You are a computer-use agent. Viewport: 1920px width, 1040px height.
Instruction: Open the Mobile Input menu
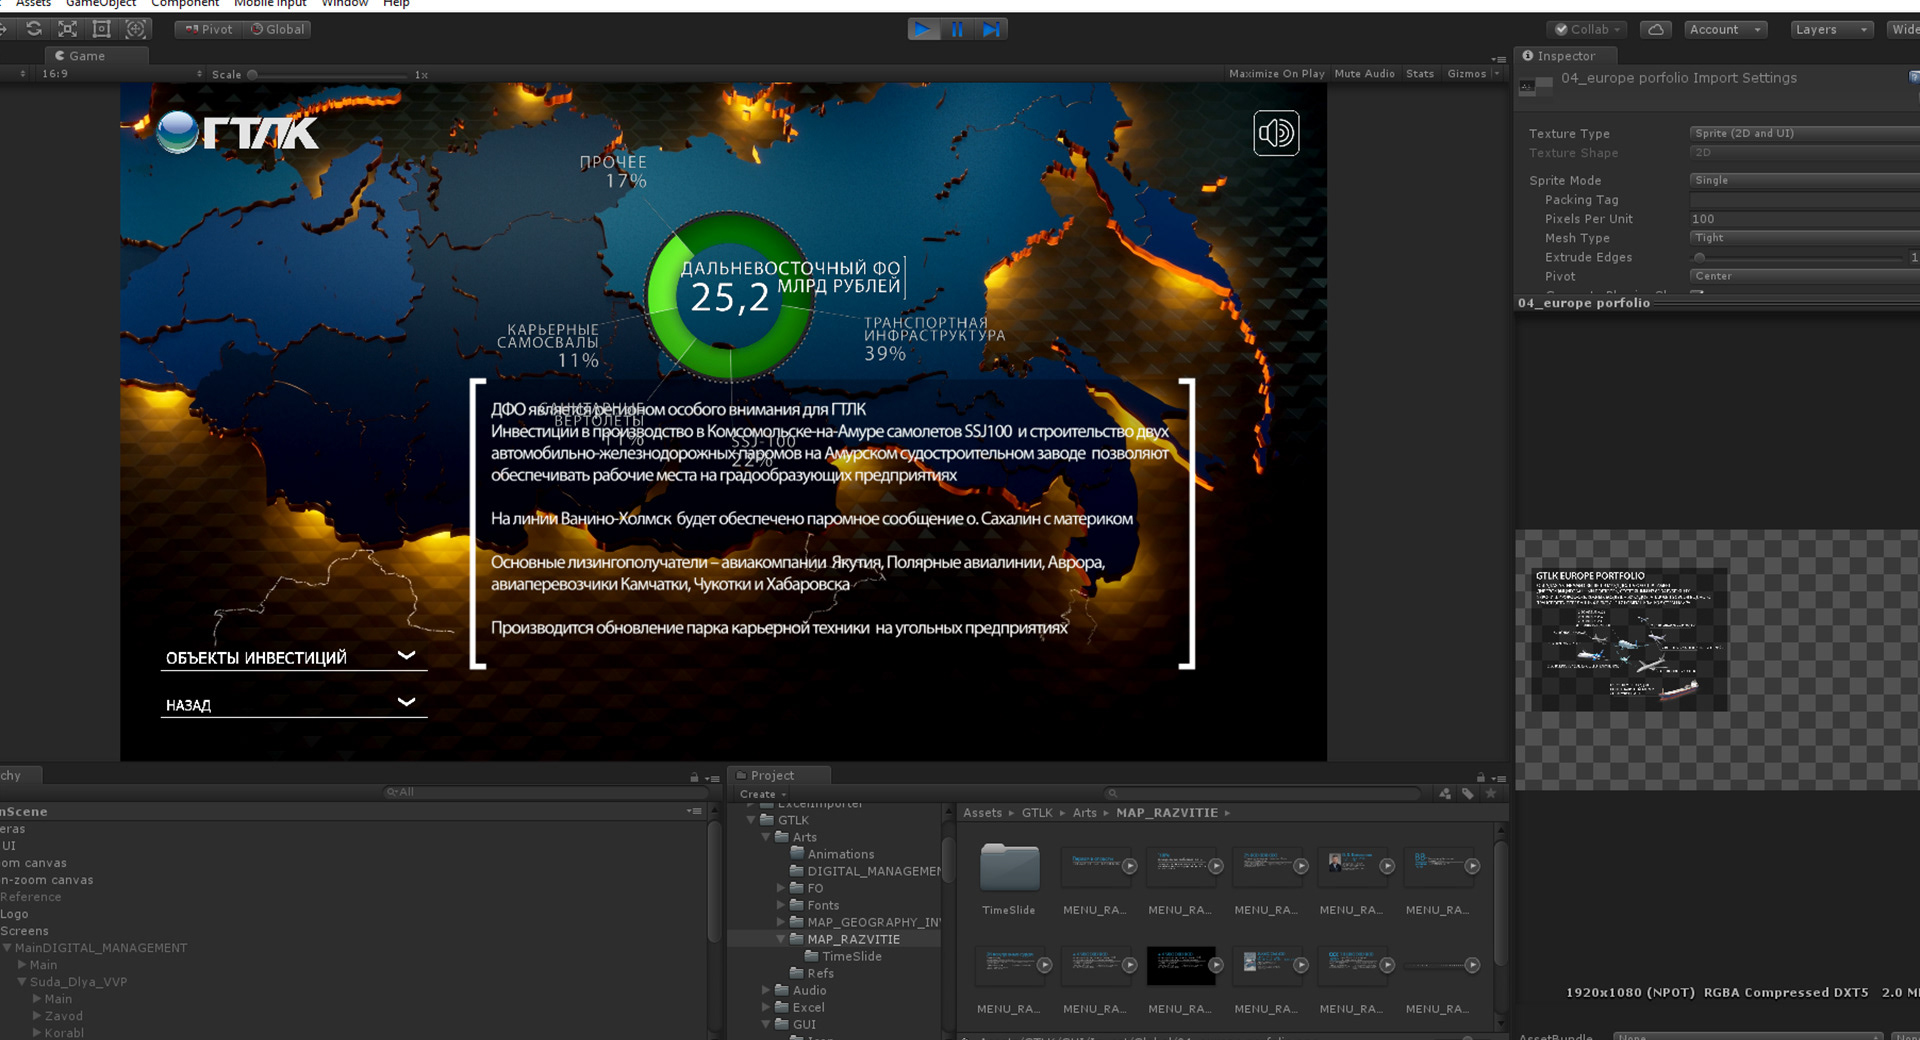tap(270, 4)
